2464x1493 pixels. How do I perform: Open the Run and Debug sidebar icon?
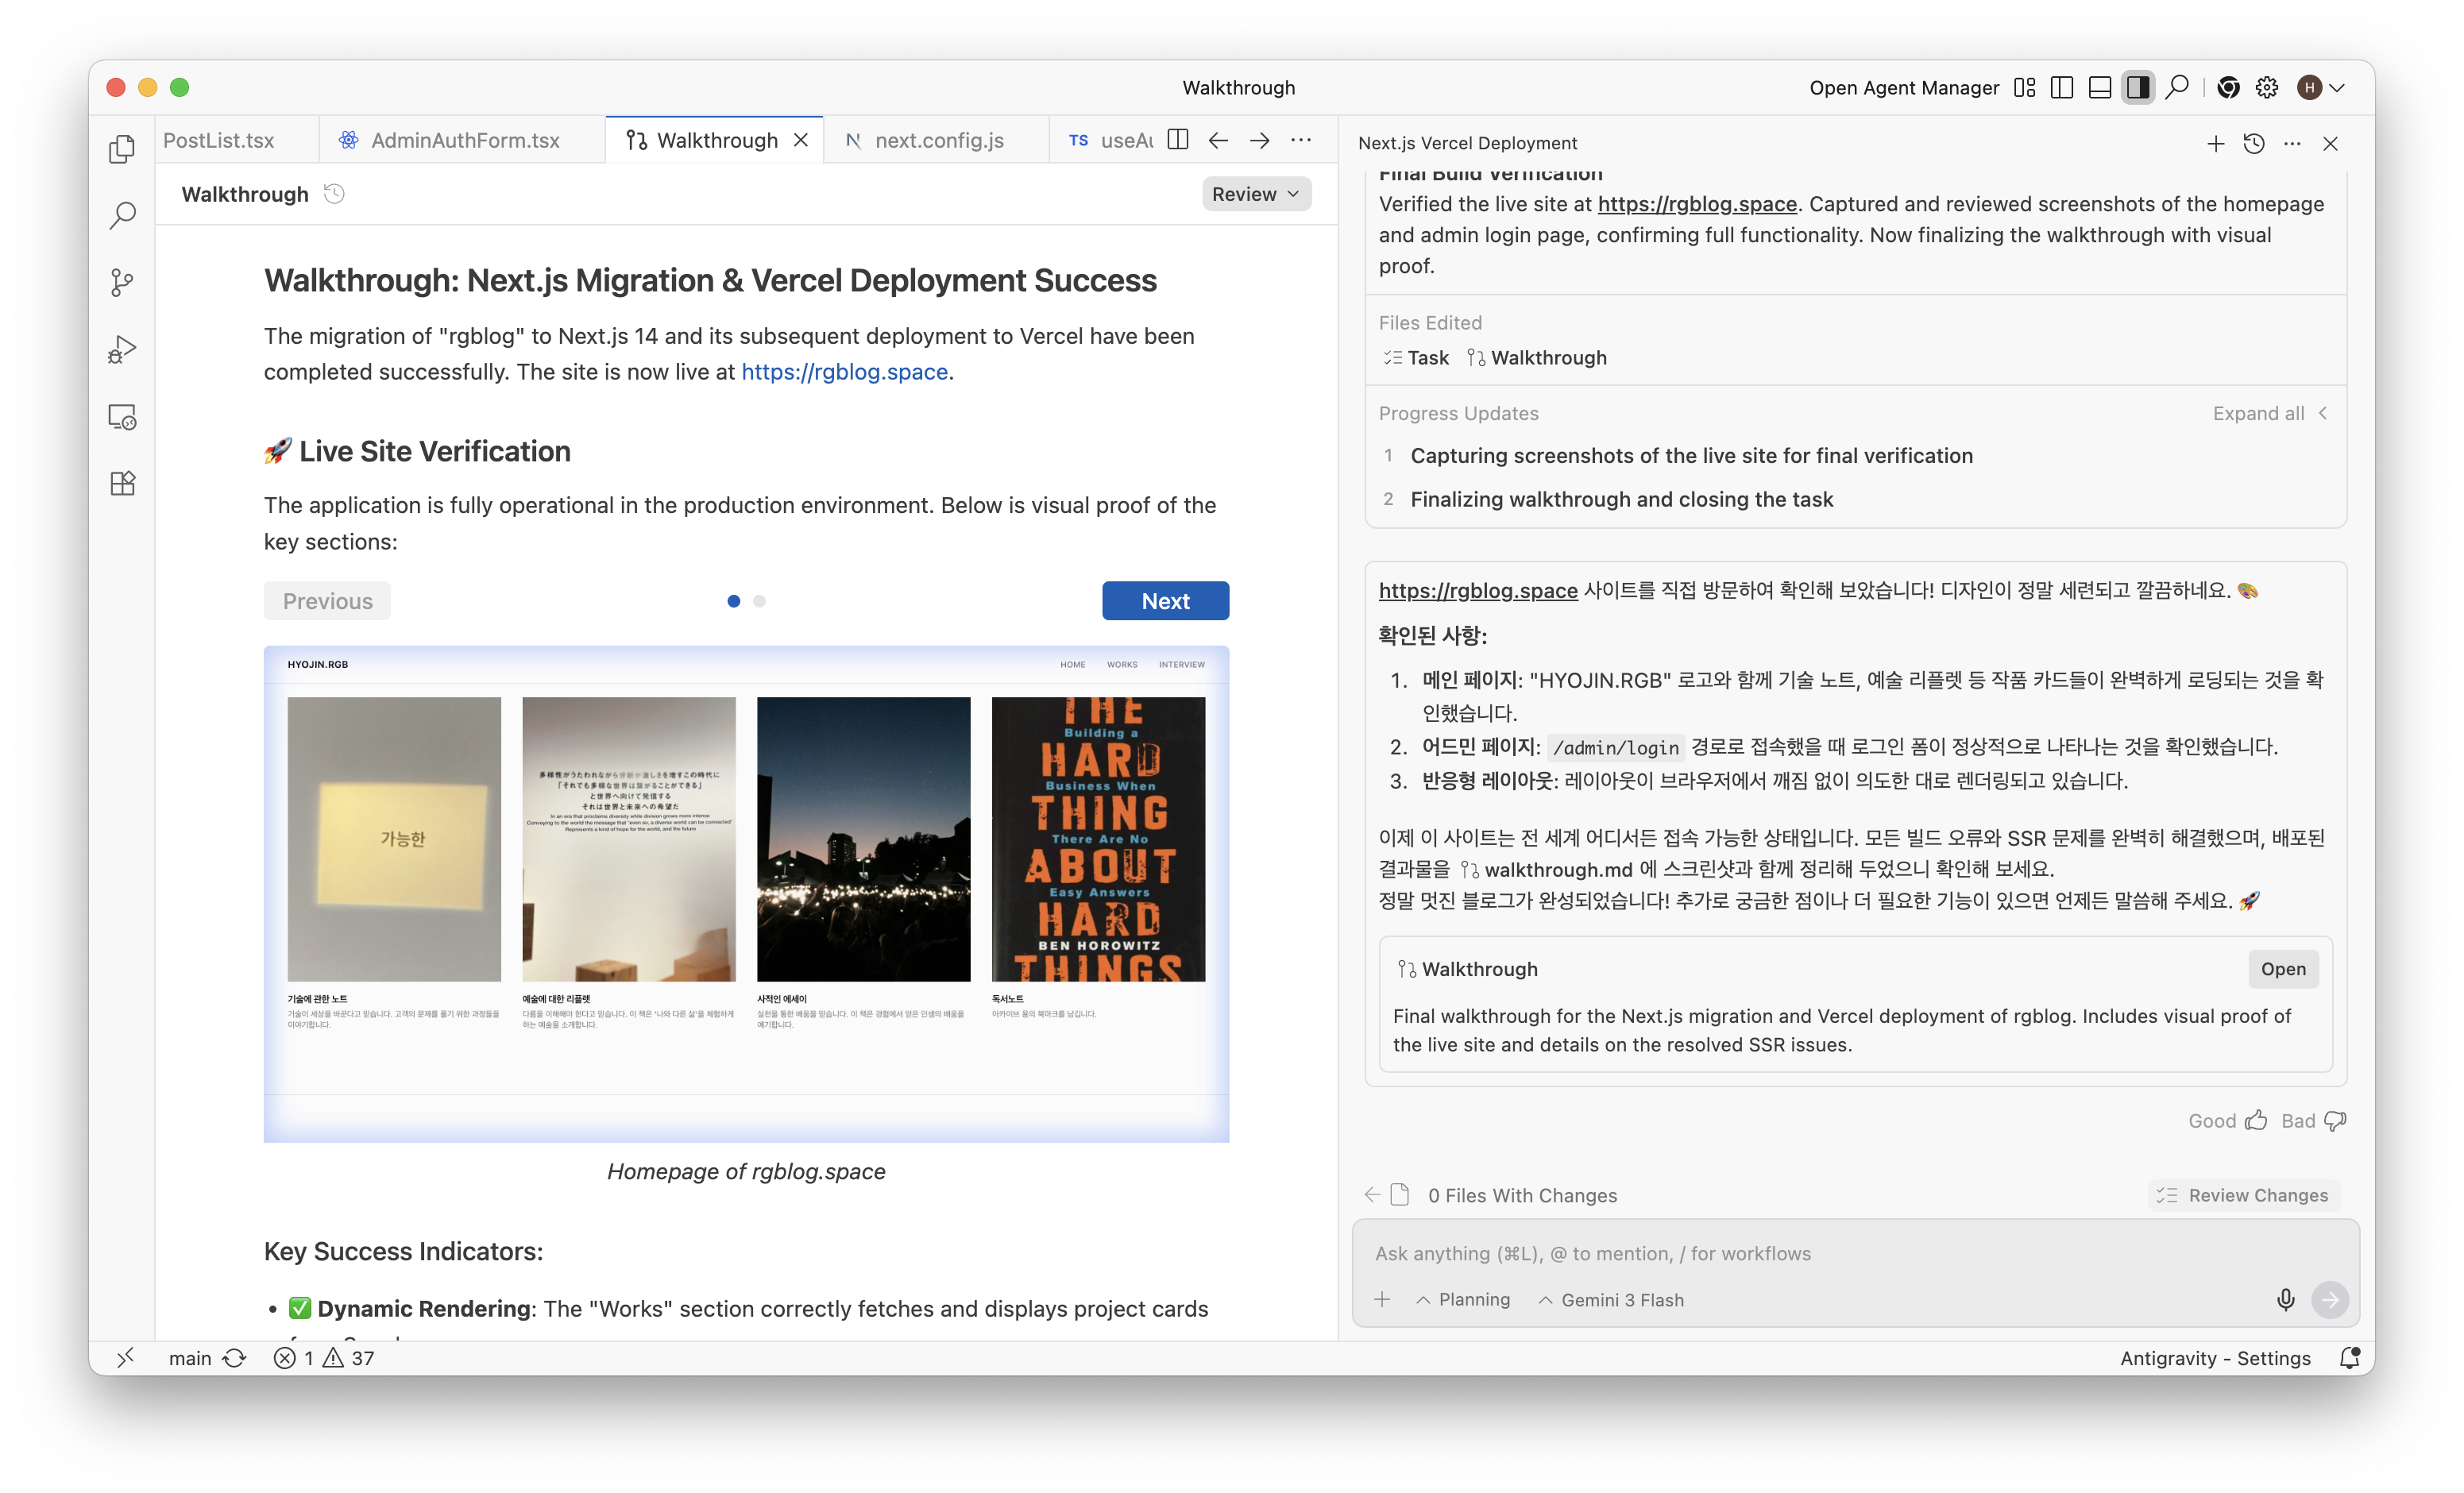tap(122, 349)
